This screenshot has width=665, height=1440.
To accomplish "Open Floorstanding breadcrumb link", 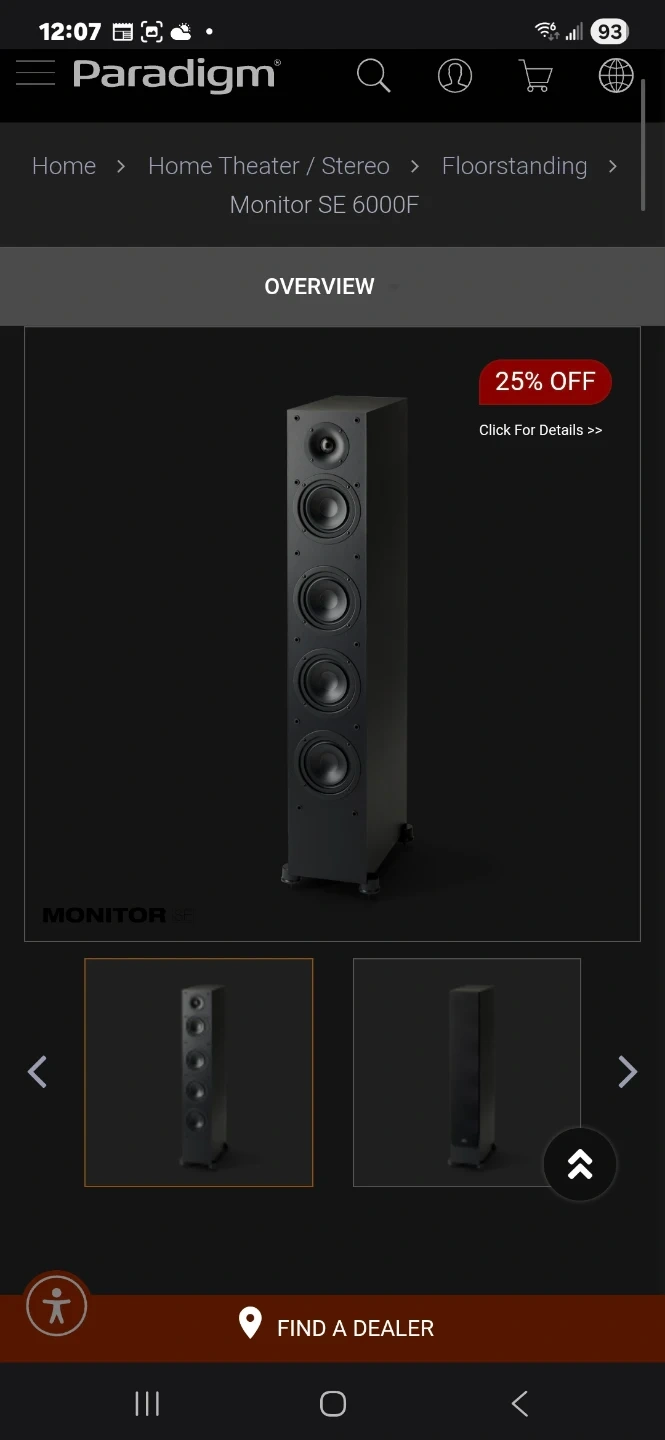I will click(x=515, y=166).
